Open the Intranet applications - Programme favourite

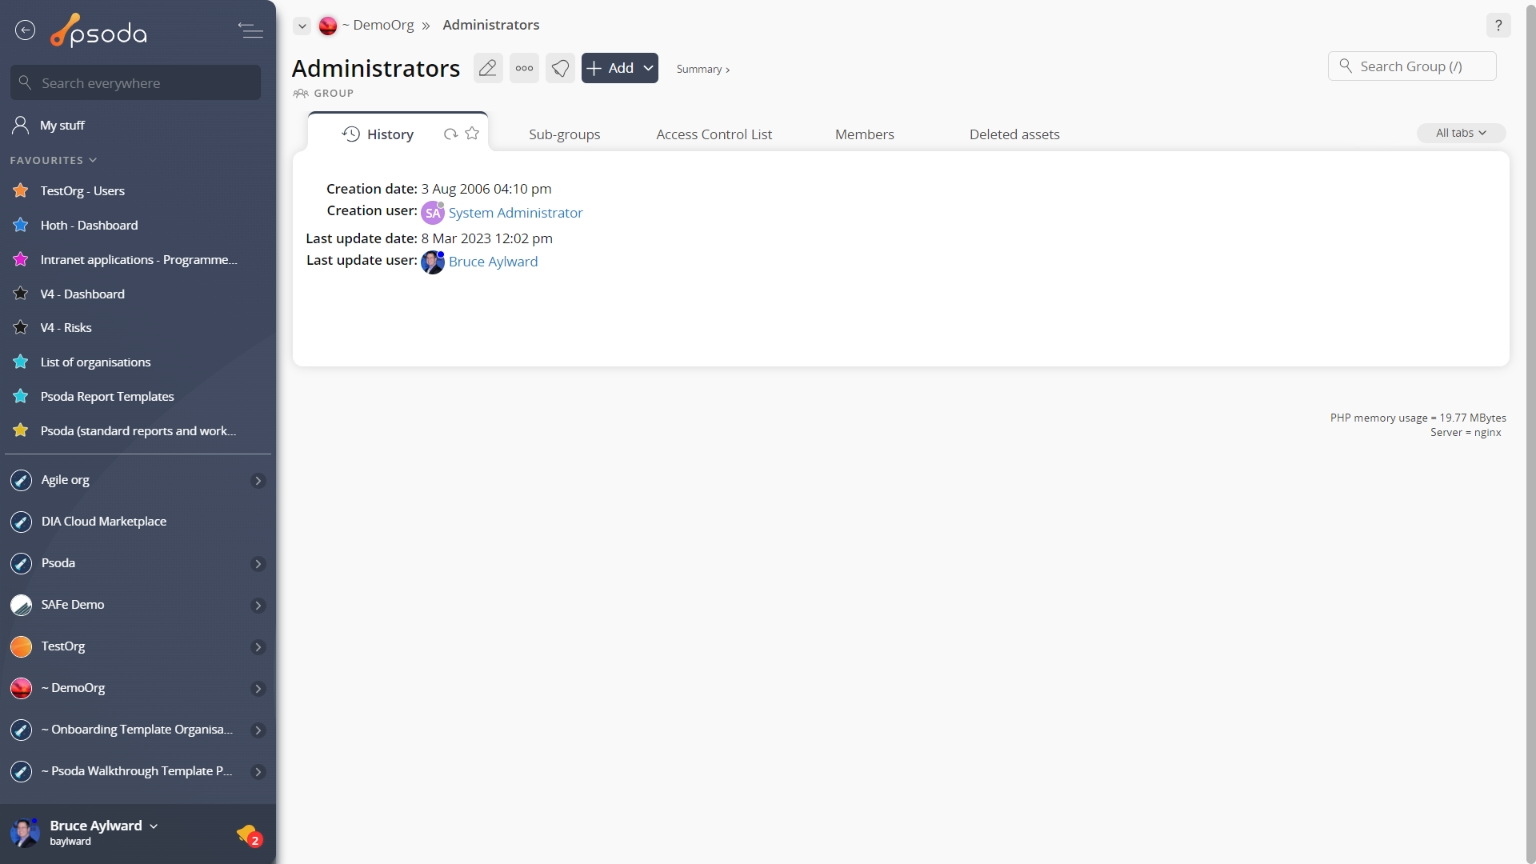[x=138, y=260]
